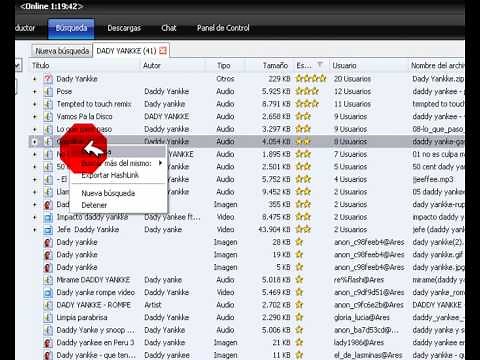The image size is (480, 360).
Task: Click image icon beside Dady yankke - que ten...
Action: (x=48, y=355)
